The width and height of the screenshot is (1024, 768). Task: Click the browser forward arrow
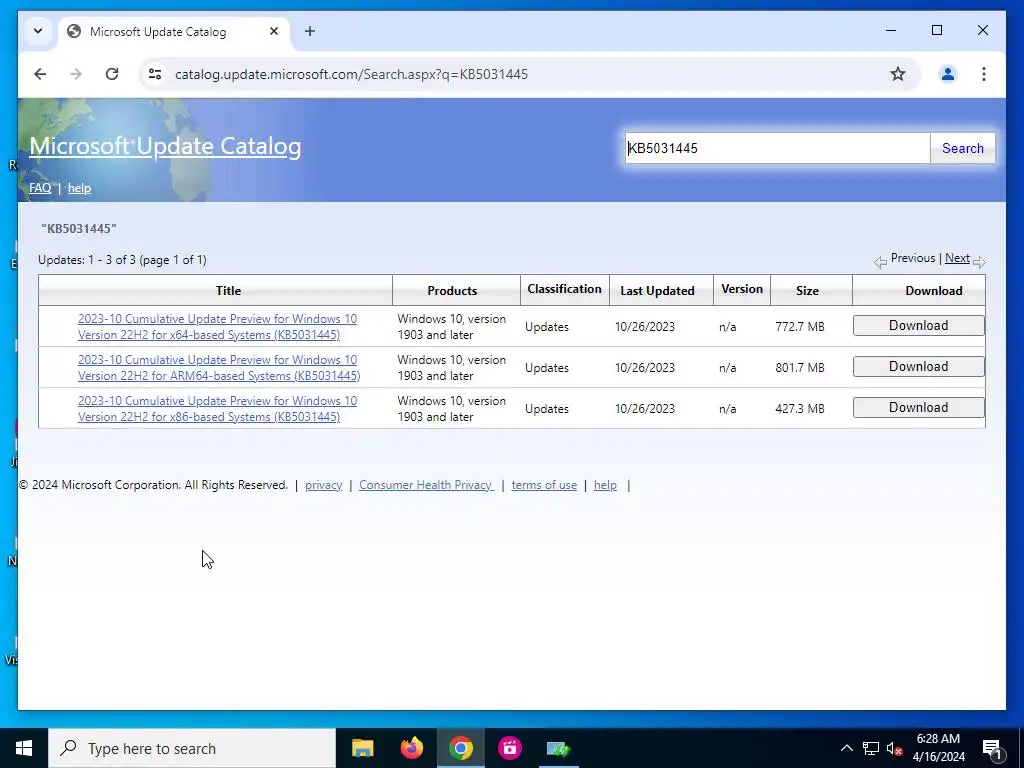click(x=76, y=74)
